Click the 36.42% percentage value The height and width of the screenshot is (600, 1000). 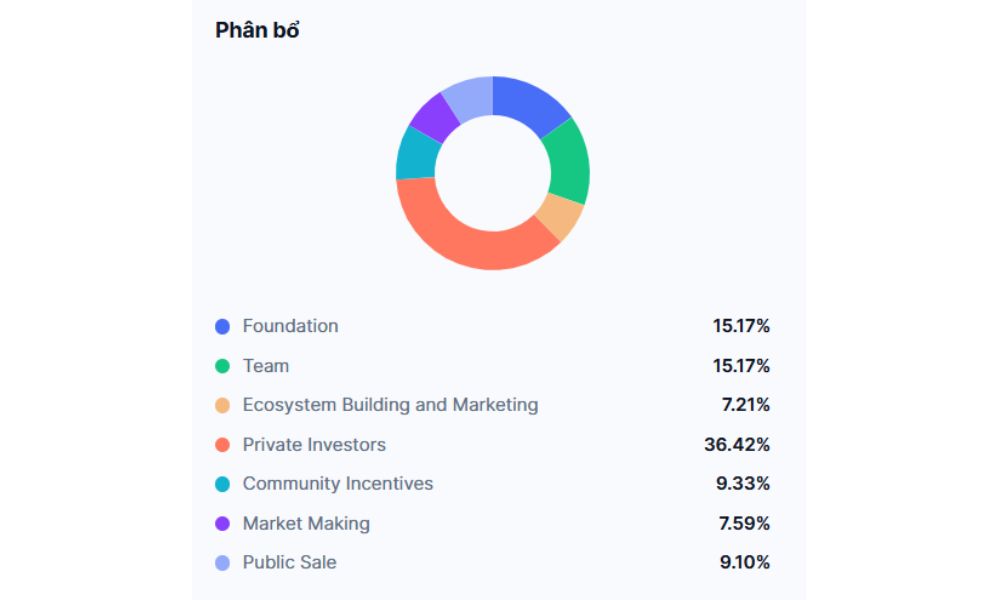(737, 445)
